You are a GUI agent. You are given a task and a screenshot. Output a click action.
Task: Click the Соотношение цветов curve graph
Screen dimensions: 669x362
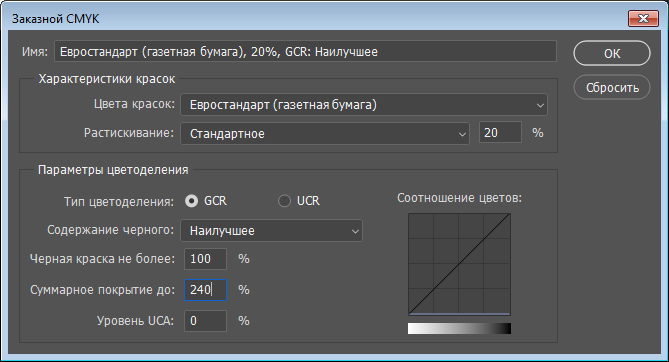click(459, 264)
